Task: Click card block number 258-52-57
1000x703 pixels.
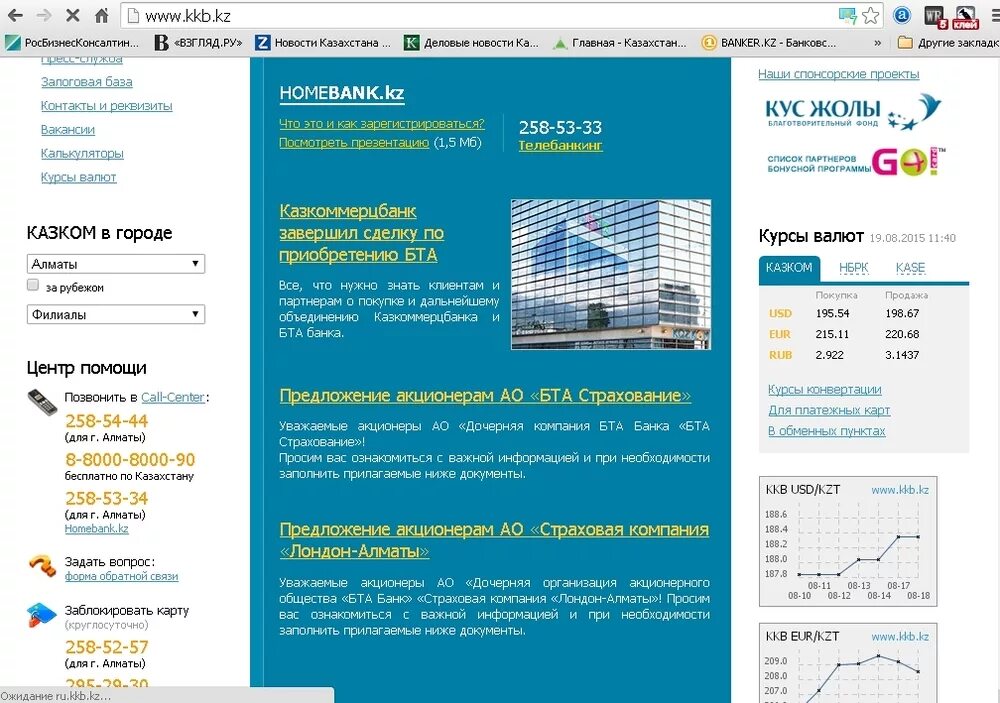Action: (x=107, y=647)
